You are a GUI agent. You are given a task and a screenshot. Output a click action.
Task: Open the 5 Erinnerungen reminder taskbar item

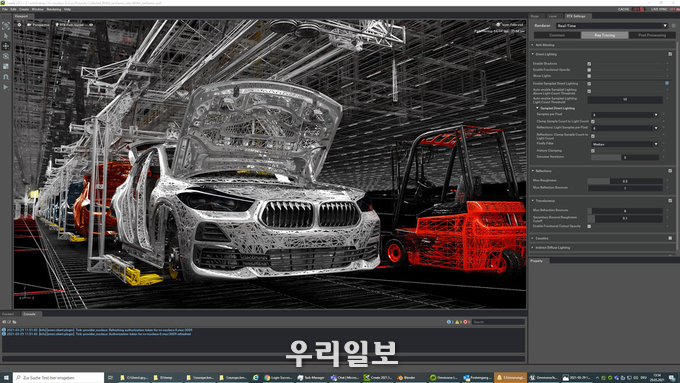coord(510,377)
